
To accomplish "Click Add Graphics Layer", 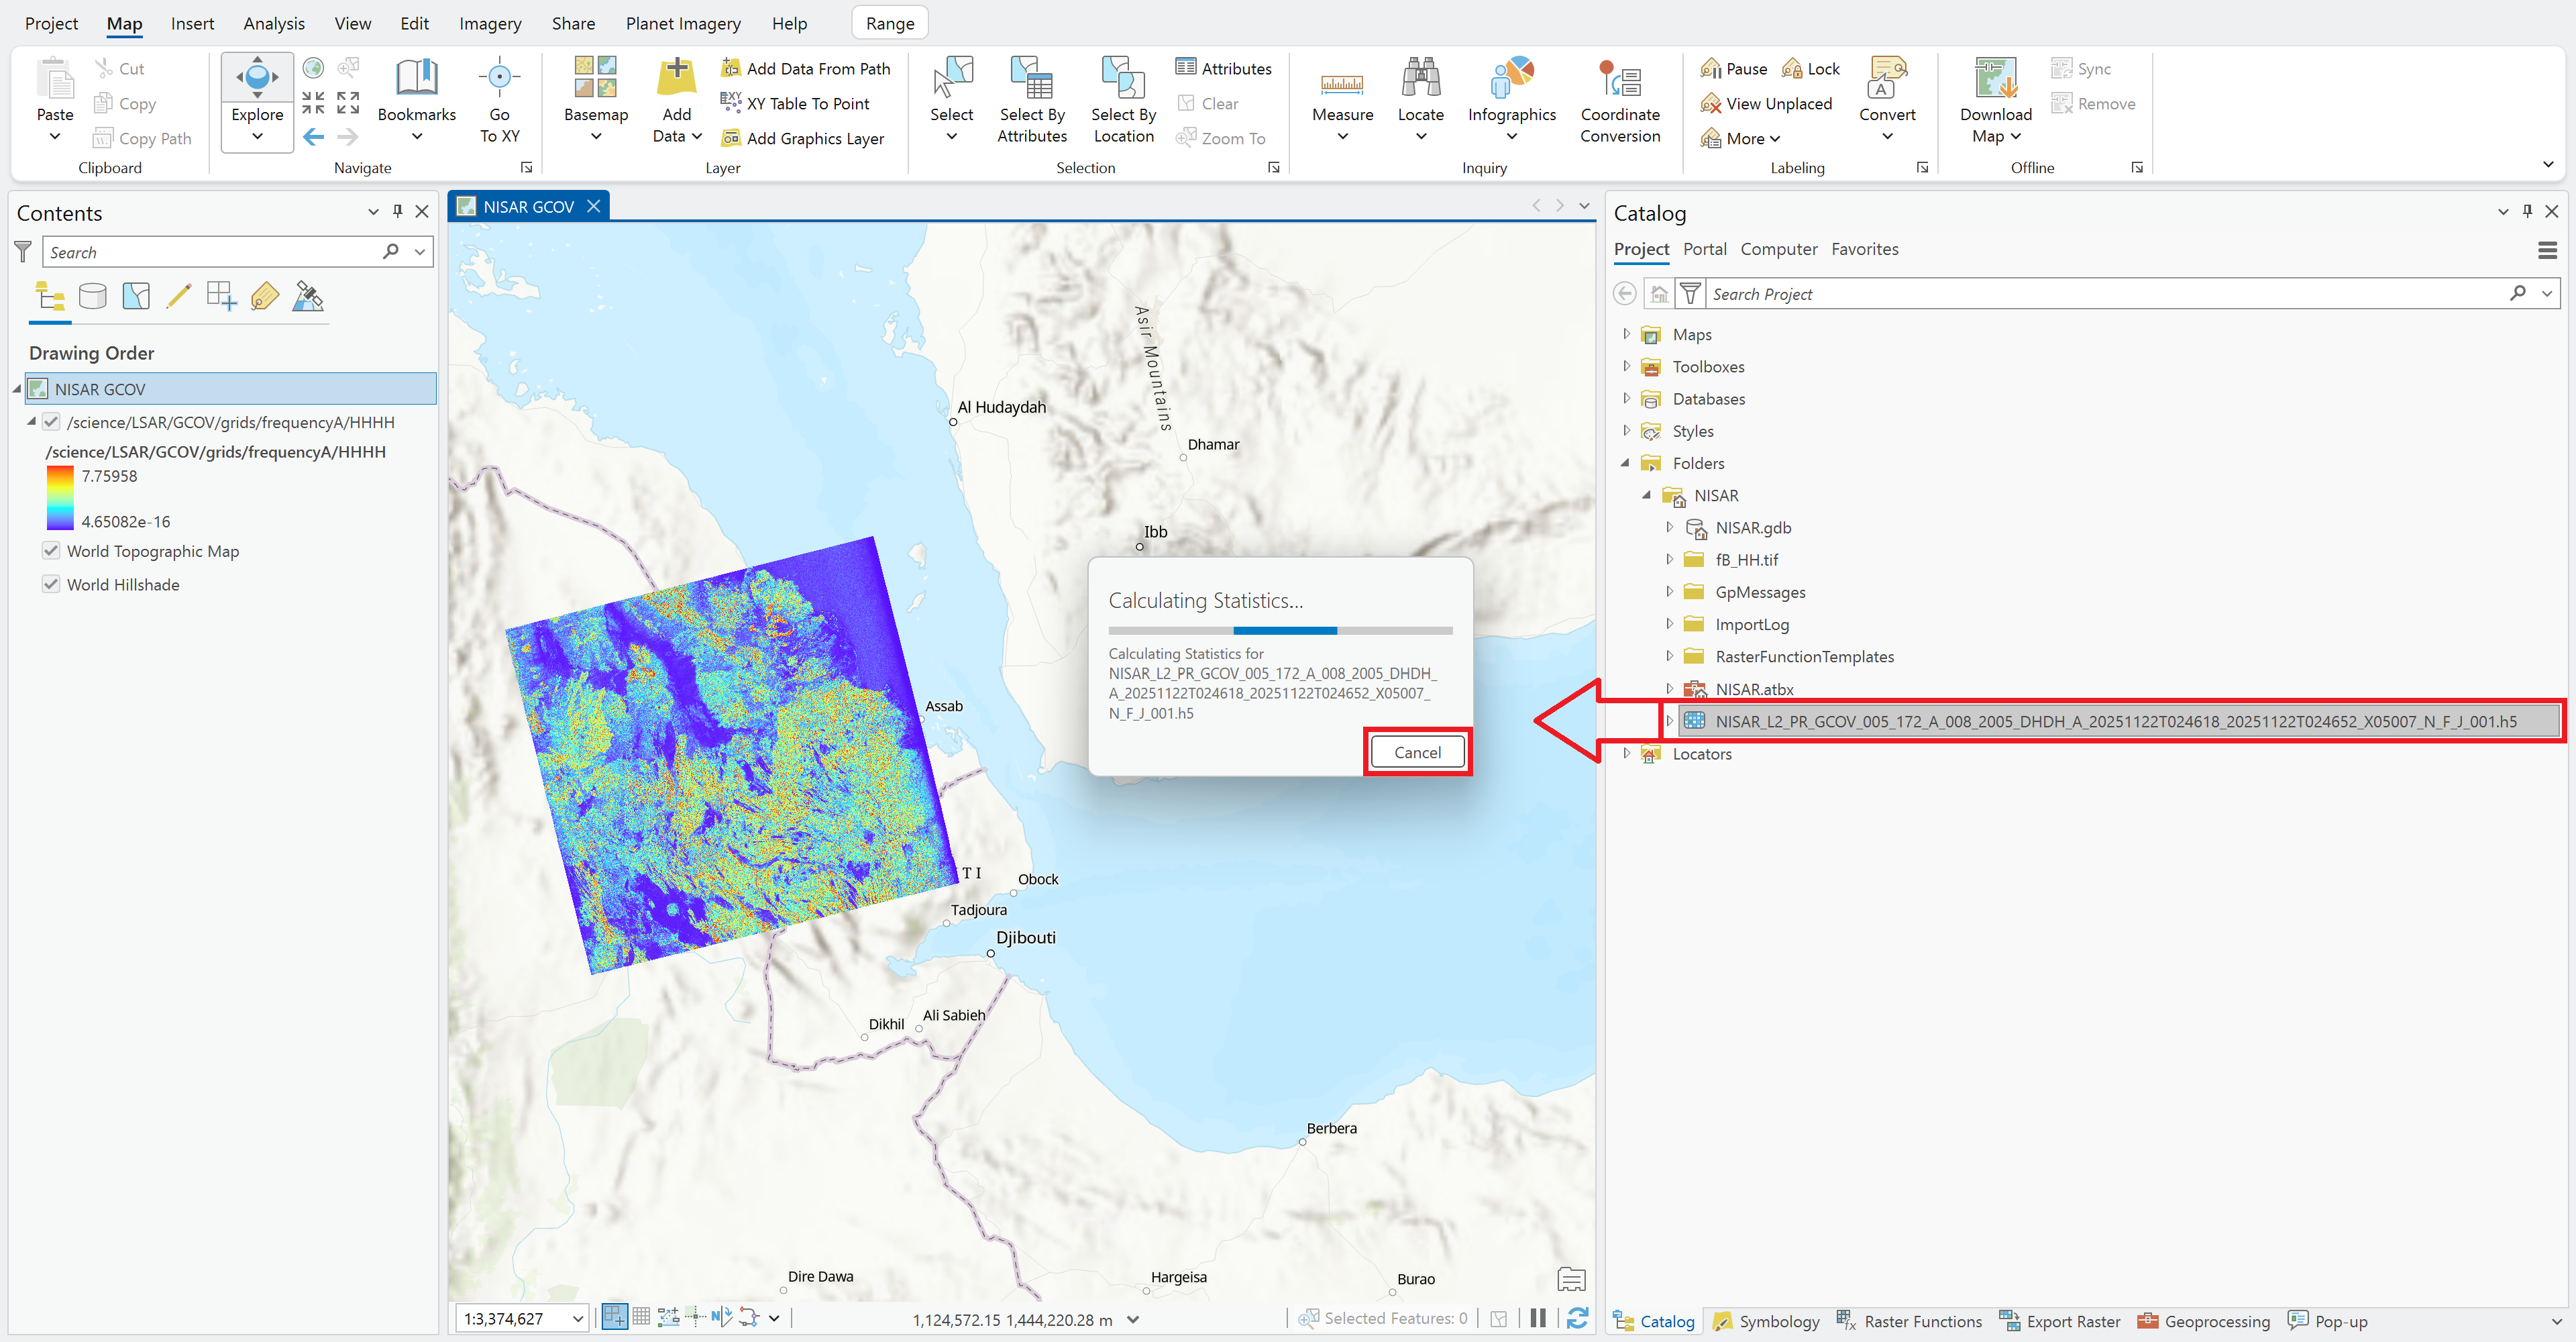I will (805, 138).
